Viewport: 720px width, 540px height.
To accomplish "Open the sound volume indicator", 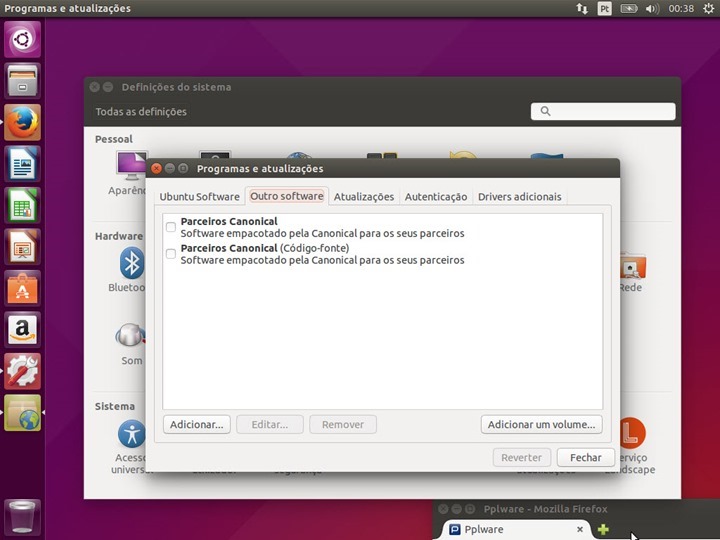I will (652, 8).
